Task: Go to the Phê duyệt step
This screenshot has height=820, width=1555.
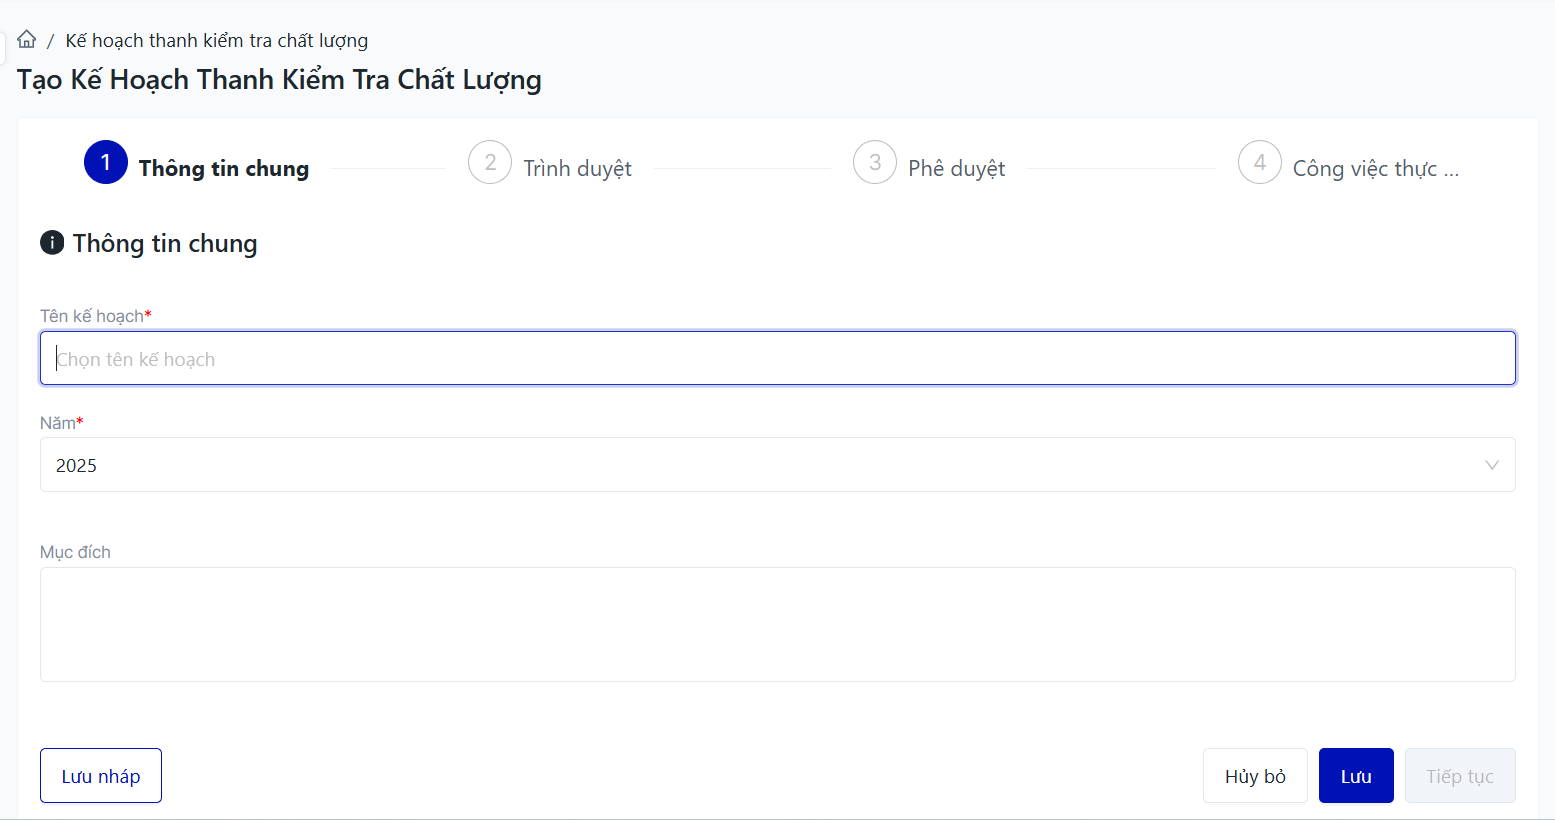Action: tap(956, 169)
